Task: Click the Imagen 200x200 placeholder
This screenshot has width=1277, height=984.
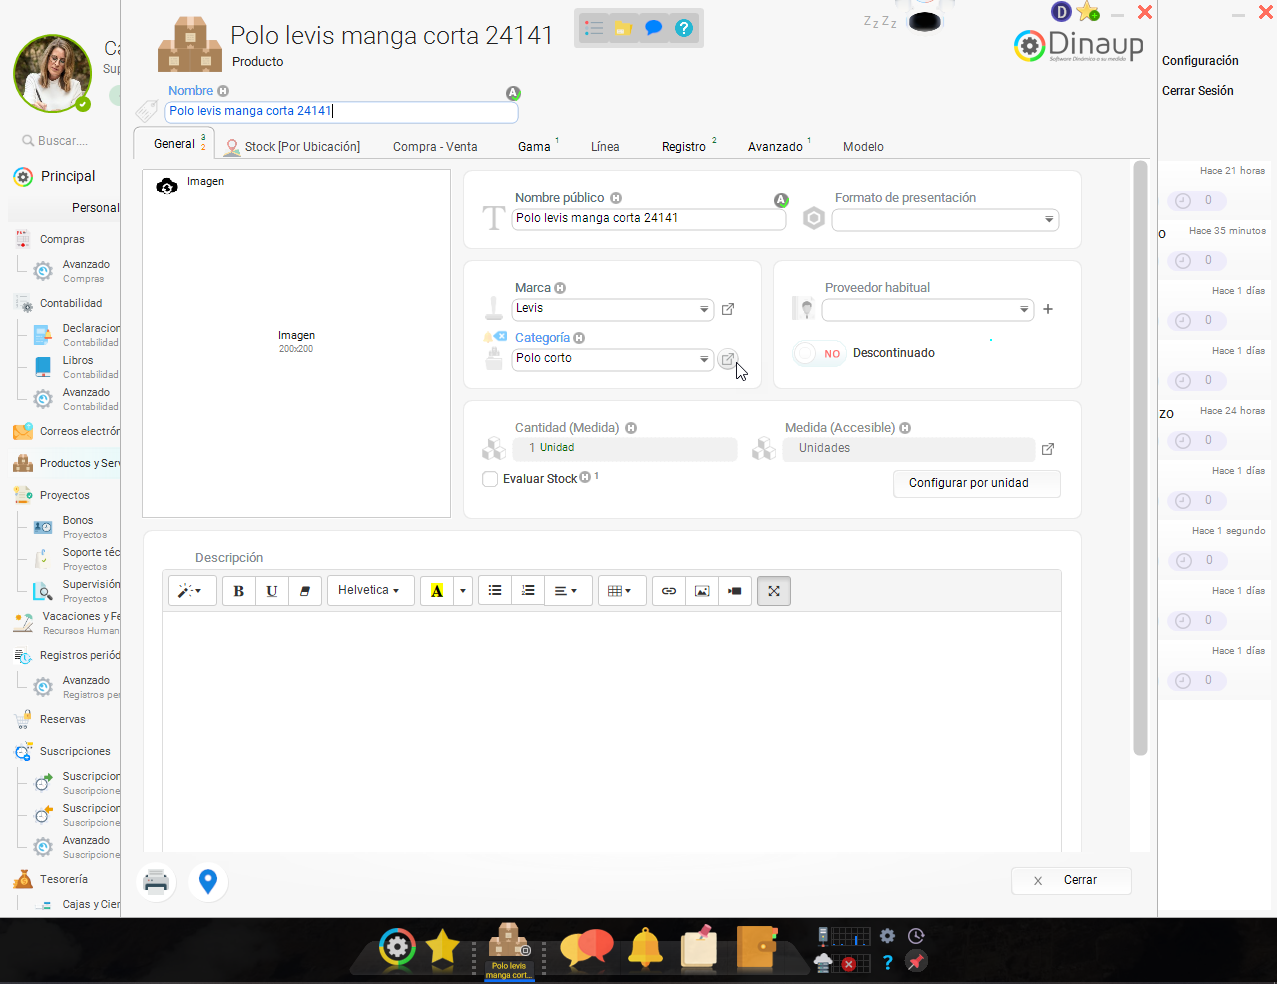Action: pos(296,344)
